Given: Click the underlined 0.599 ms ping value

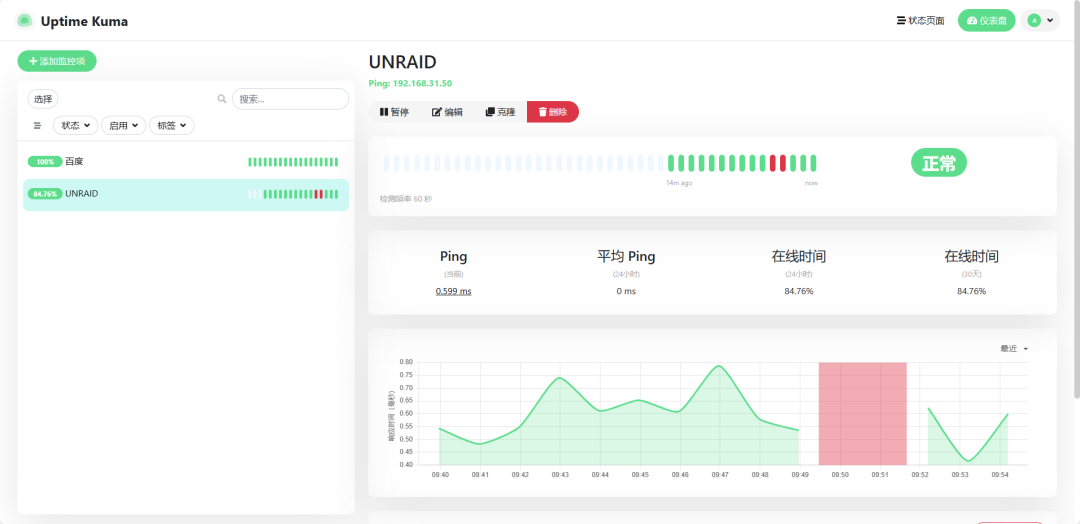Looking at the screenshot, I should [x=453, y=291].
